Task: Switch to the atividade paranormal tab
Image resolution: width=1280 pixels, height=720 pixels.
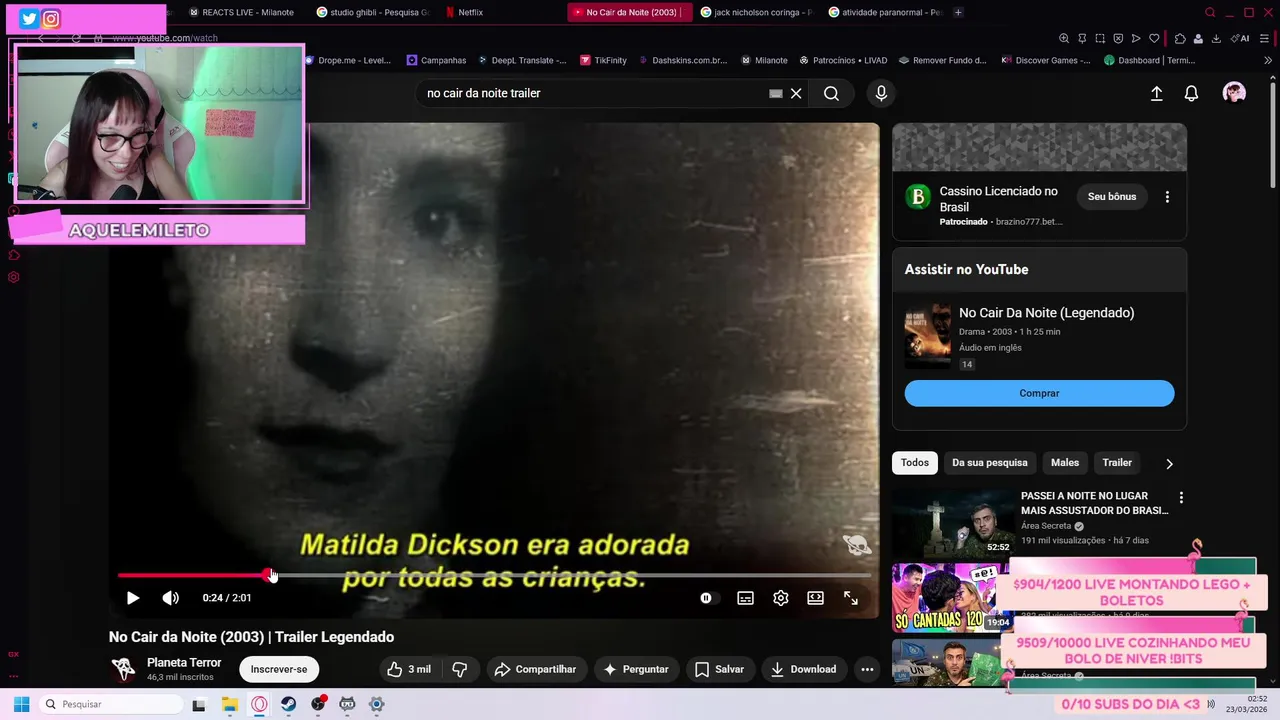Action: click(884, 12)
